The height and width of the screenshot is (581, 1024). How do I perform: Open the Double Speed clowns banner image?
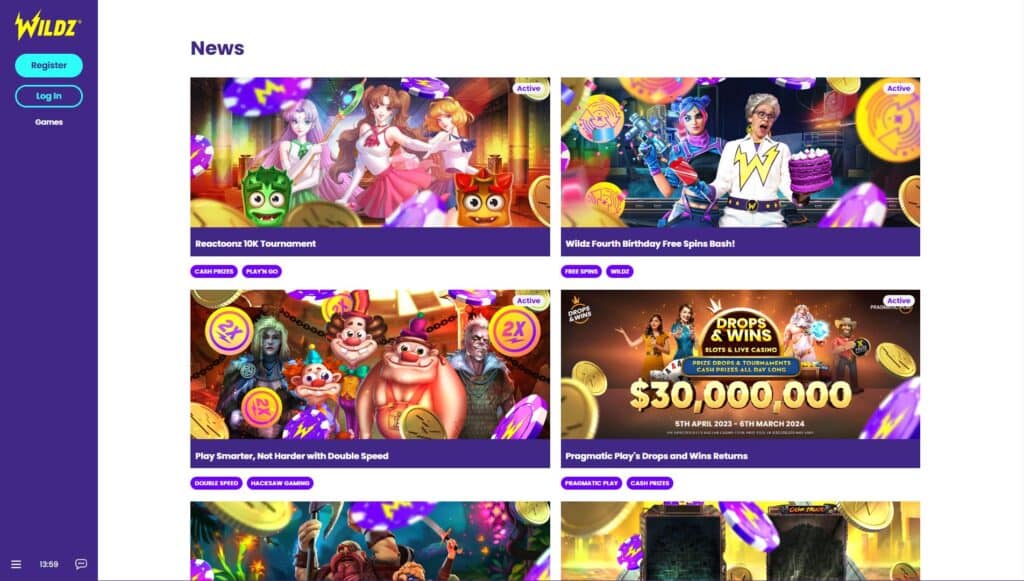(370, 364)
